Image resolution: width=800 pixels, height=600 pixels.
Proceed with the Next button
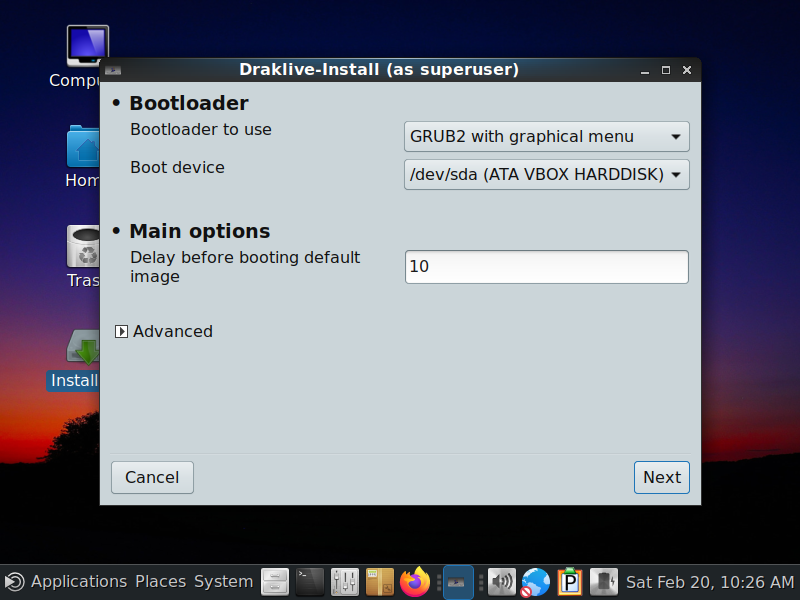(x=662, y=478)
